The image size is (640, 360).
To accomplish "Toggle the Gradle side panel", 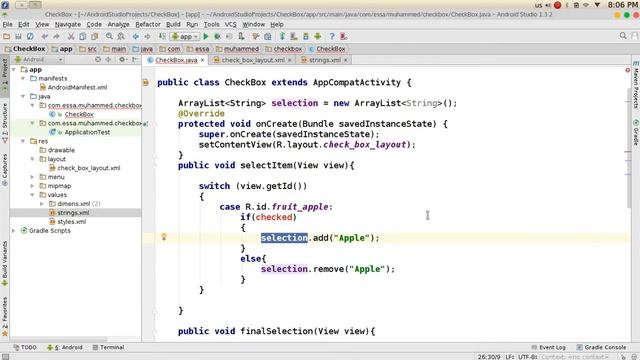I will click(636, 132).
